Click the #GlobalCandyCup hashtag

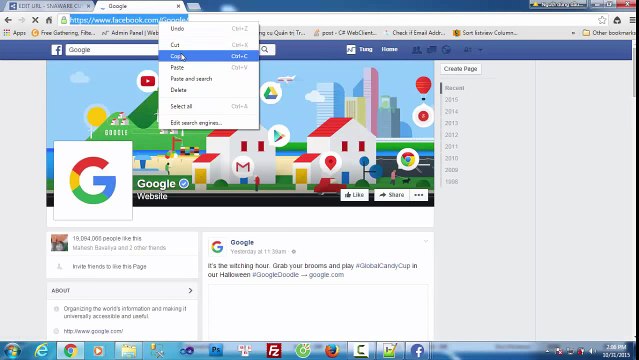[383, 266]
